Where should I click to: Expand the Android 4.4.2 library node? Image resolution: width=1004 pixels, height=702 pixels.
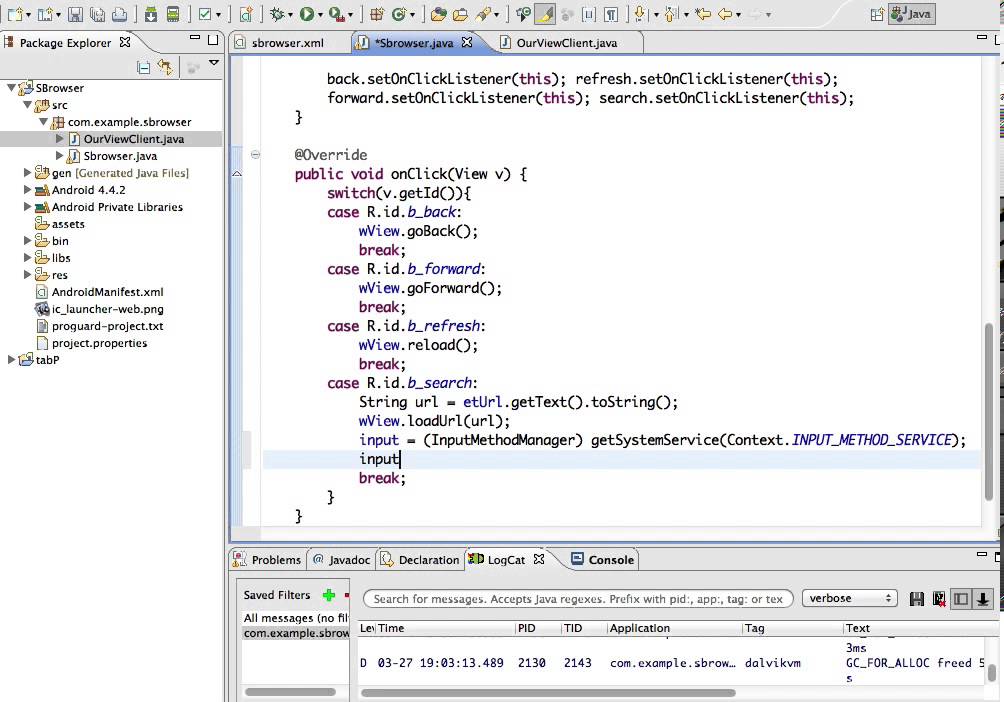pyautogui.click(x=27, y=190)
